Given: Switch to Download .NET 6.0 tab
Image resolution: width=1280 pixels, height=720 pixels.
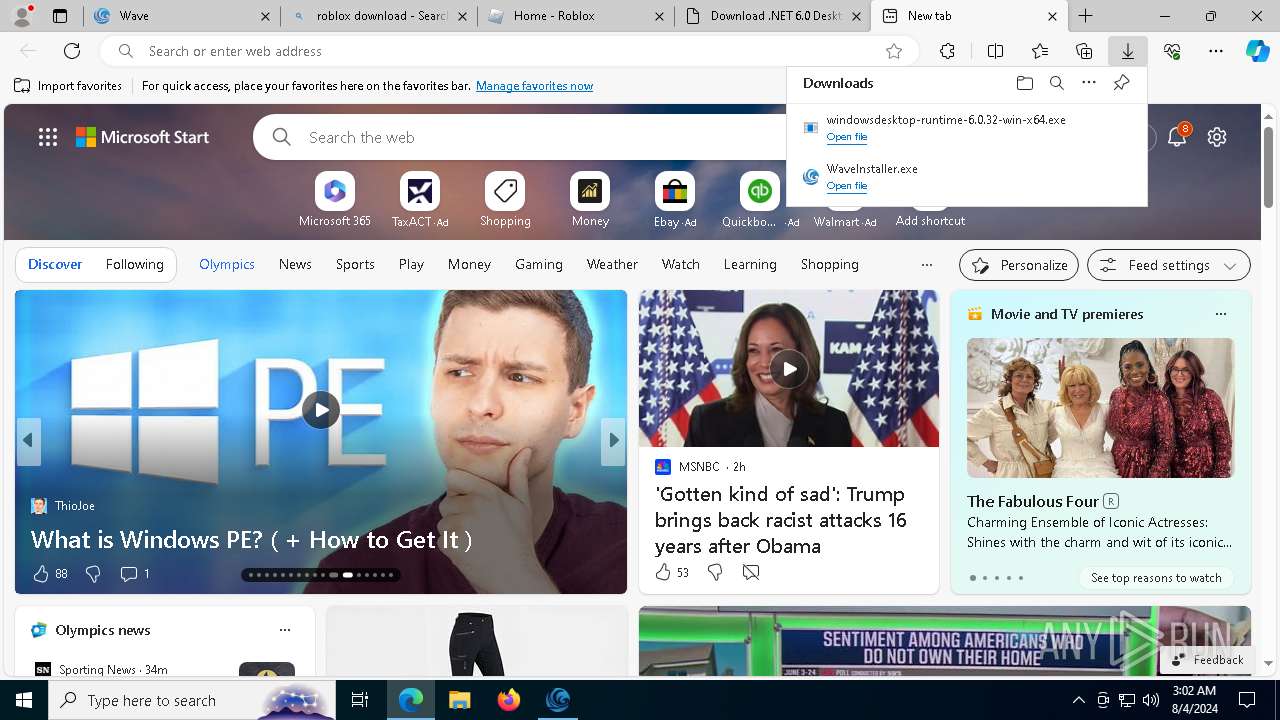Looking at the screenshot, I should 773,16.
